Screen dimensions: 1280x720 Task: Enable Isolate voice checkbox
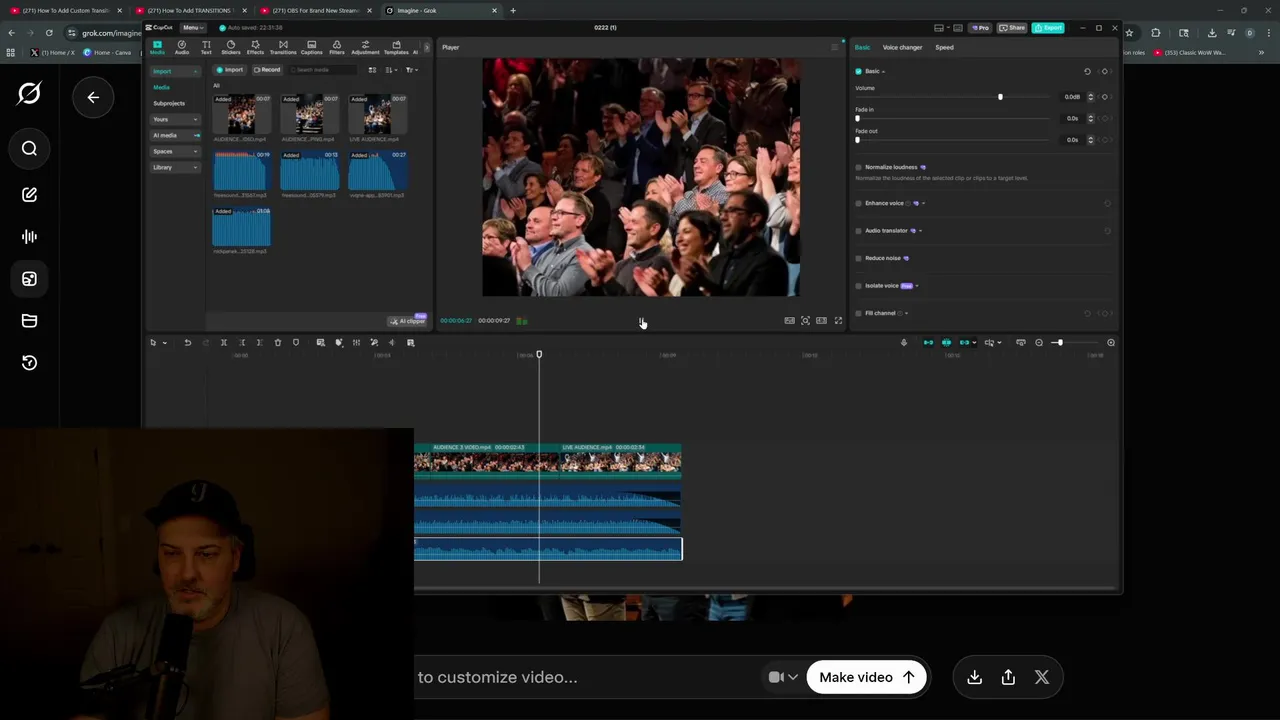(858, 286)
